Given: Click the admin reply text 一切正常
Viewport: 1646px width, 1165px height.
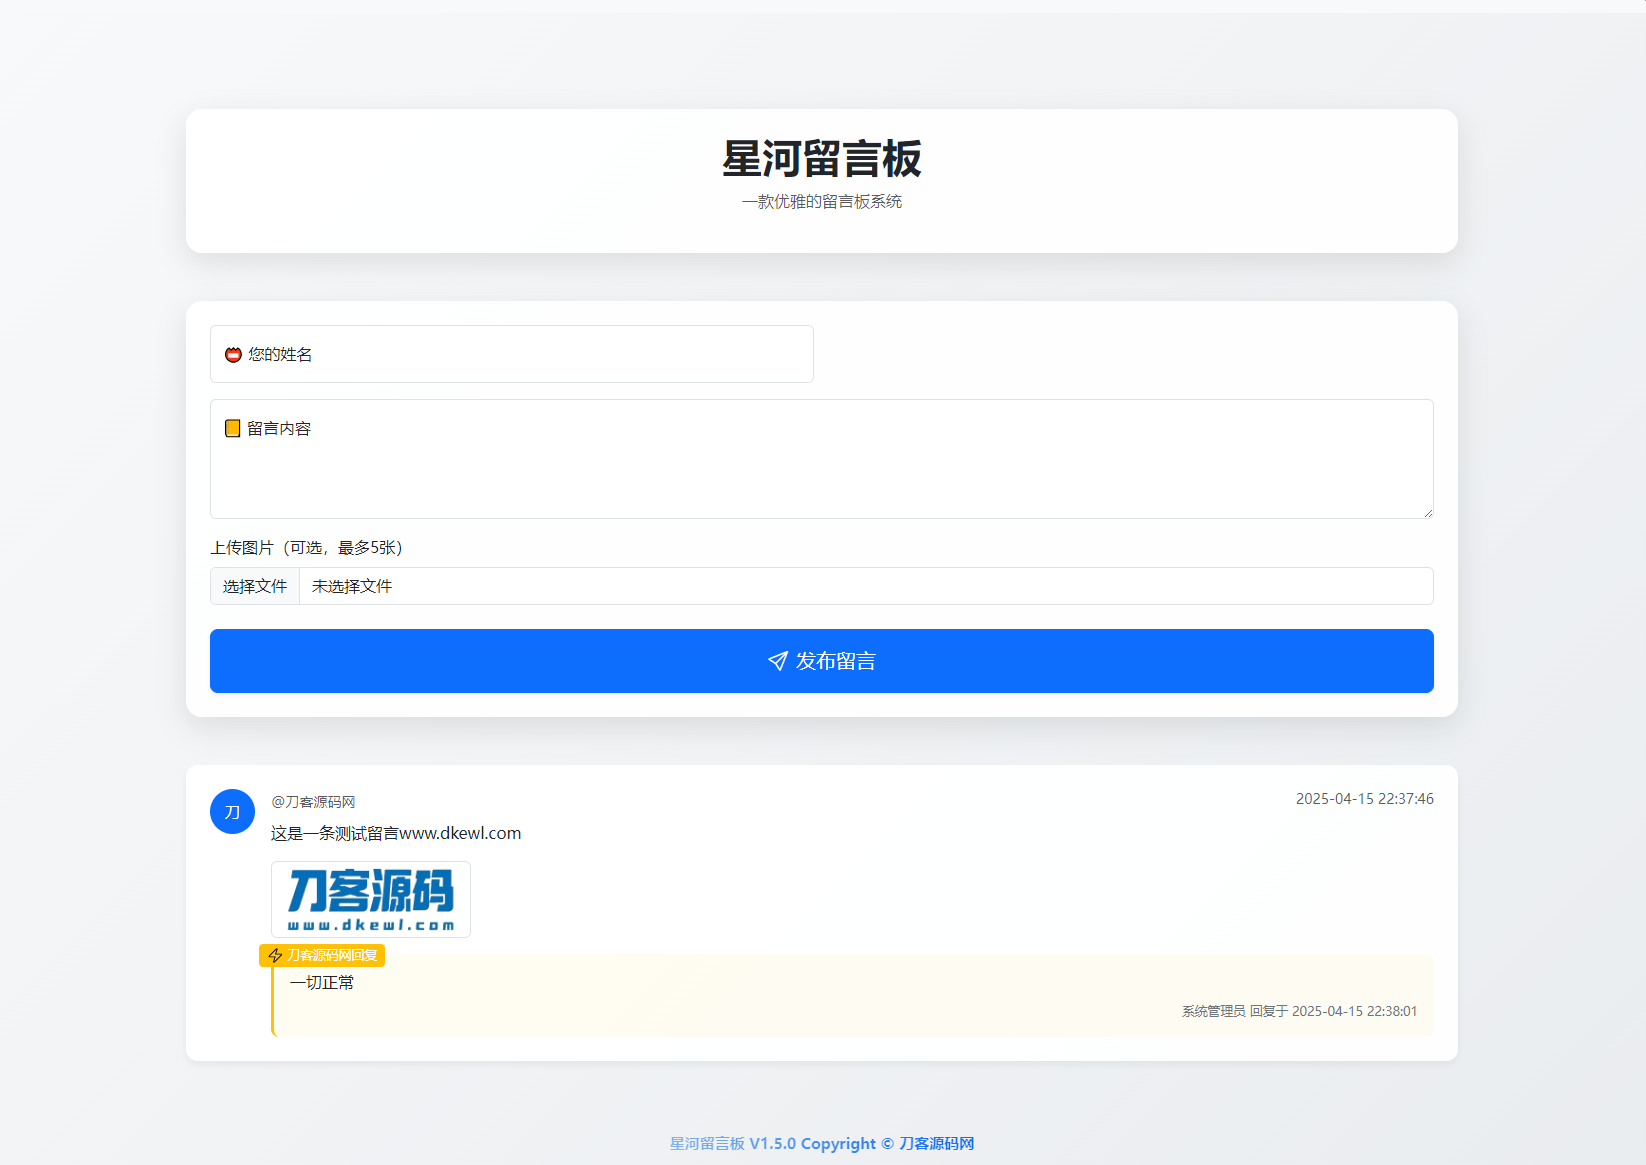Looking at the screenshot, I should click(322, 982).
